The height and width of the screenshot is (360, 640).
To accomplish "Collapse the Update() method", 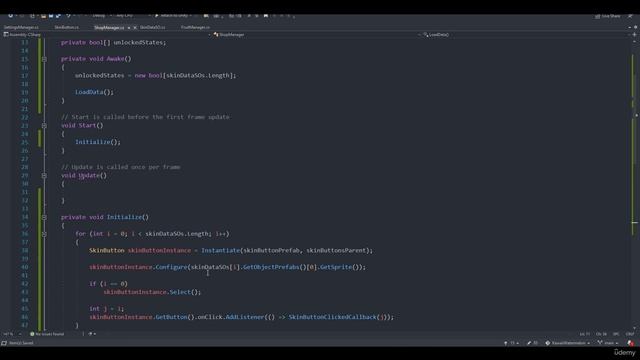I will click(44, 176).
